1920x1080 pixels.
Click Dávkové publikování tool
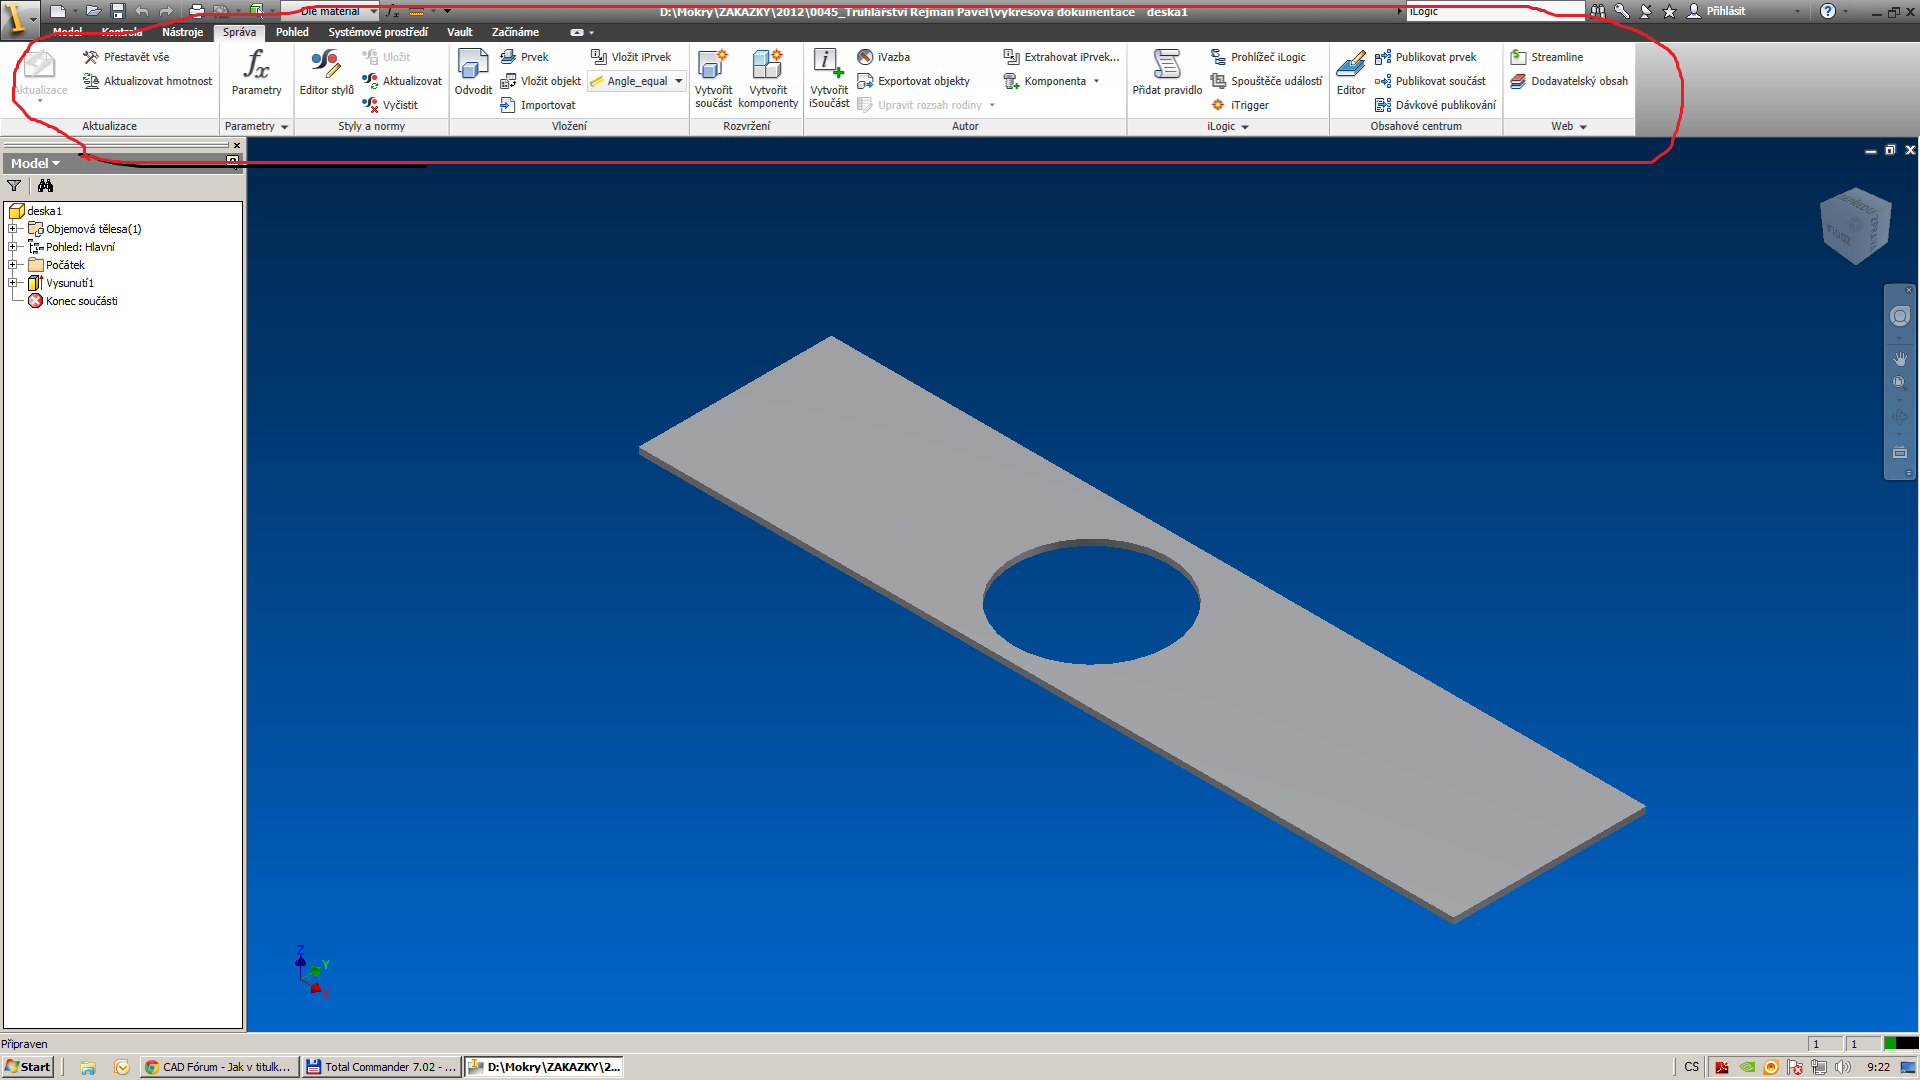[1436, 105]
